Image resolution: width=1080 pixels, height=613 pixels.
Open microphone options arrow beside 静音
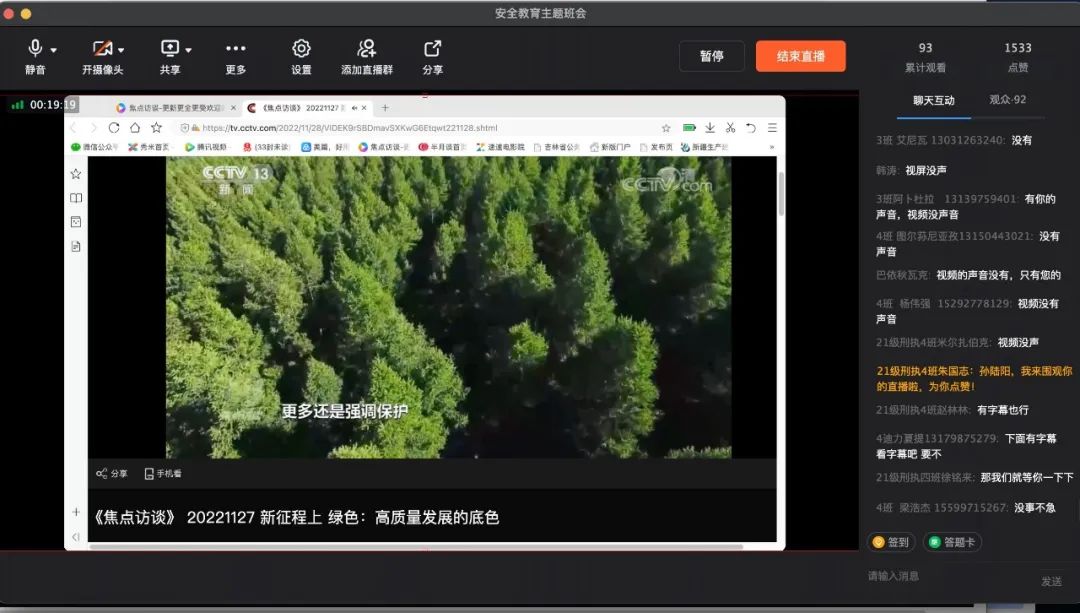(54, 50)
